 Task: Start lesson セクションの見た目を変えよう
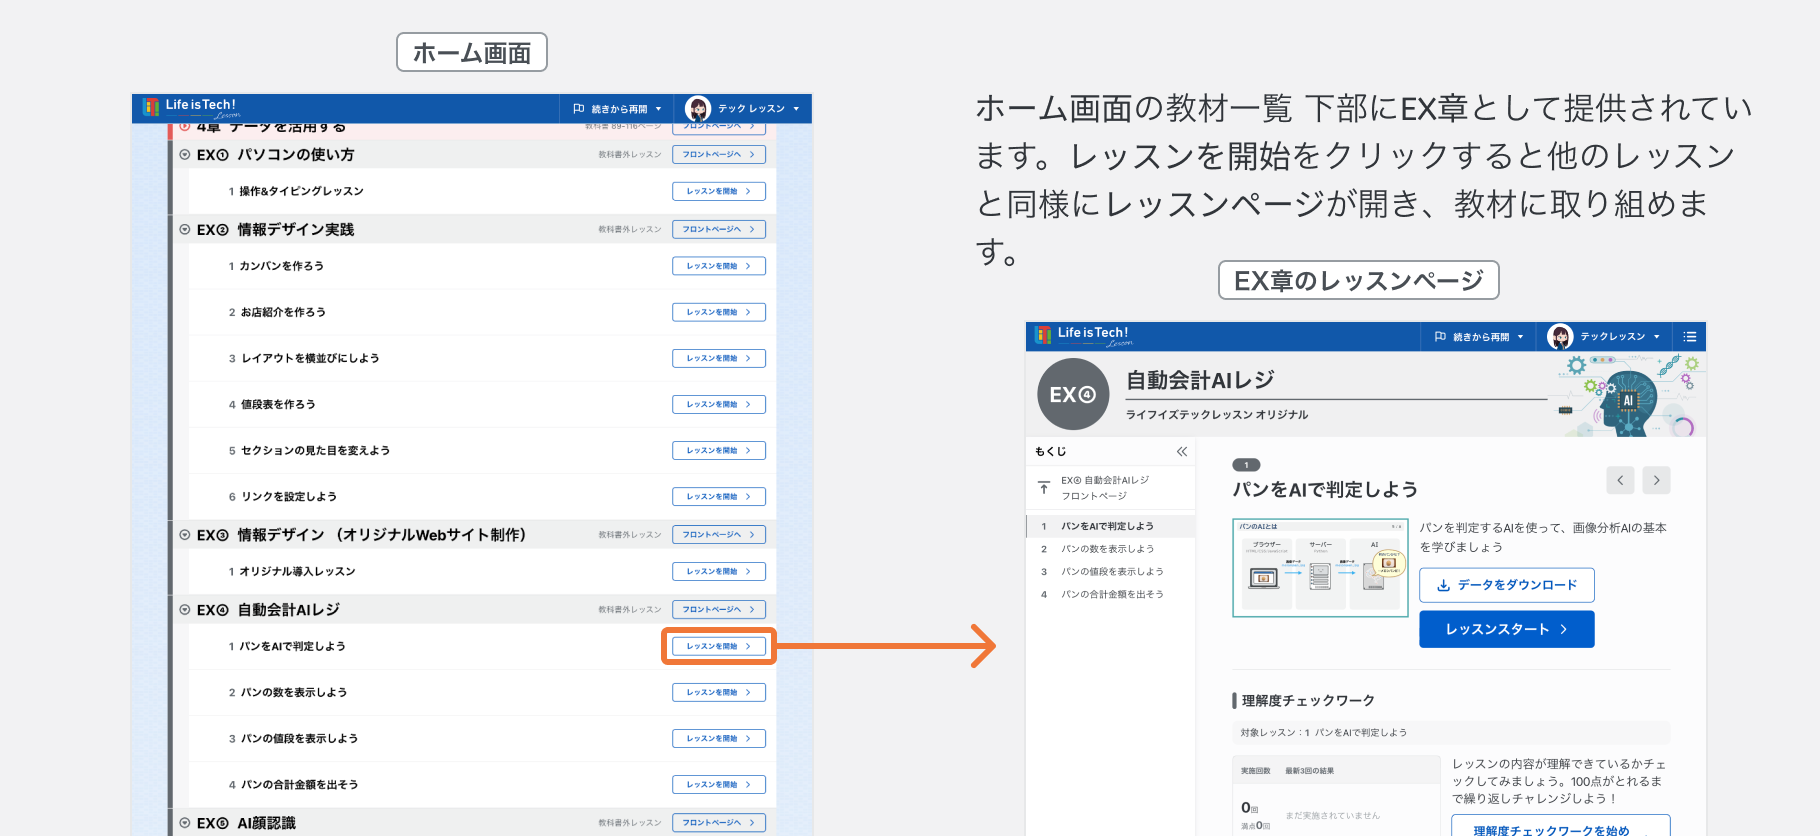[x=719, y=450]
